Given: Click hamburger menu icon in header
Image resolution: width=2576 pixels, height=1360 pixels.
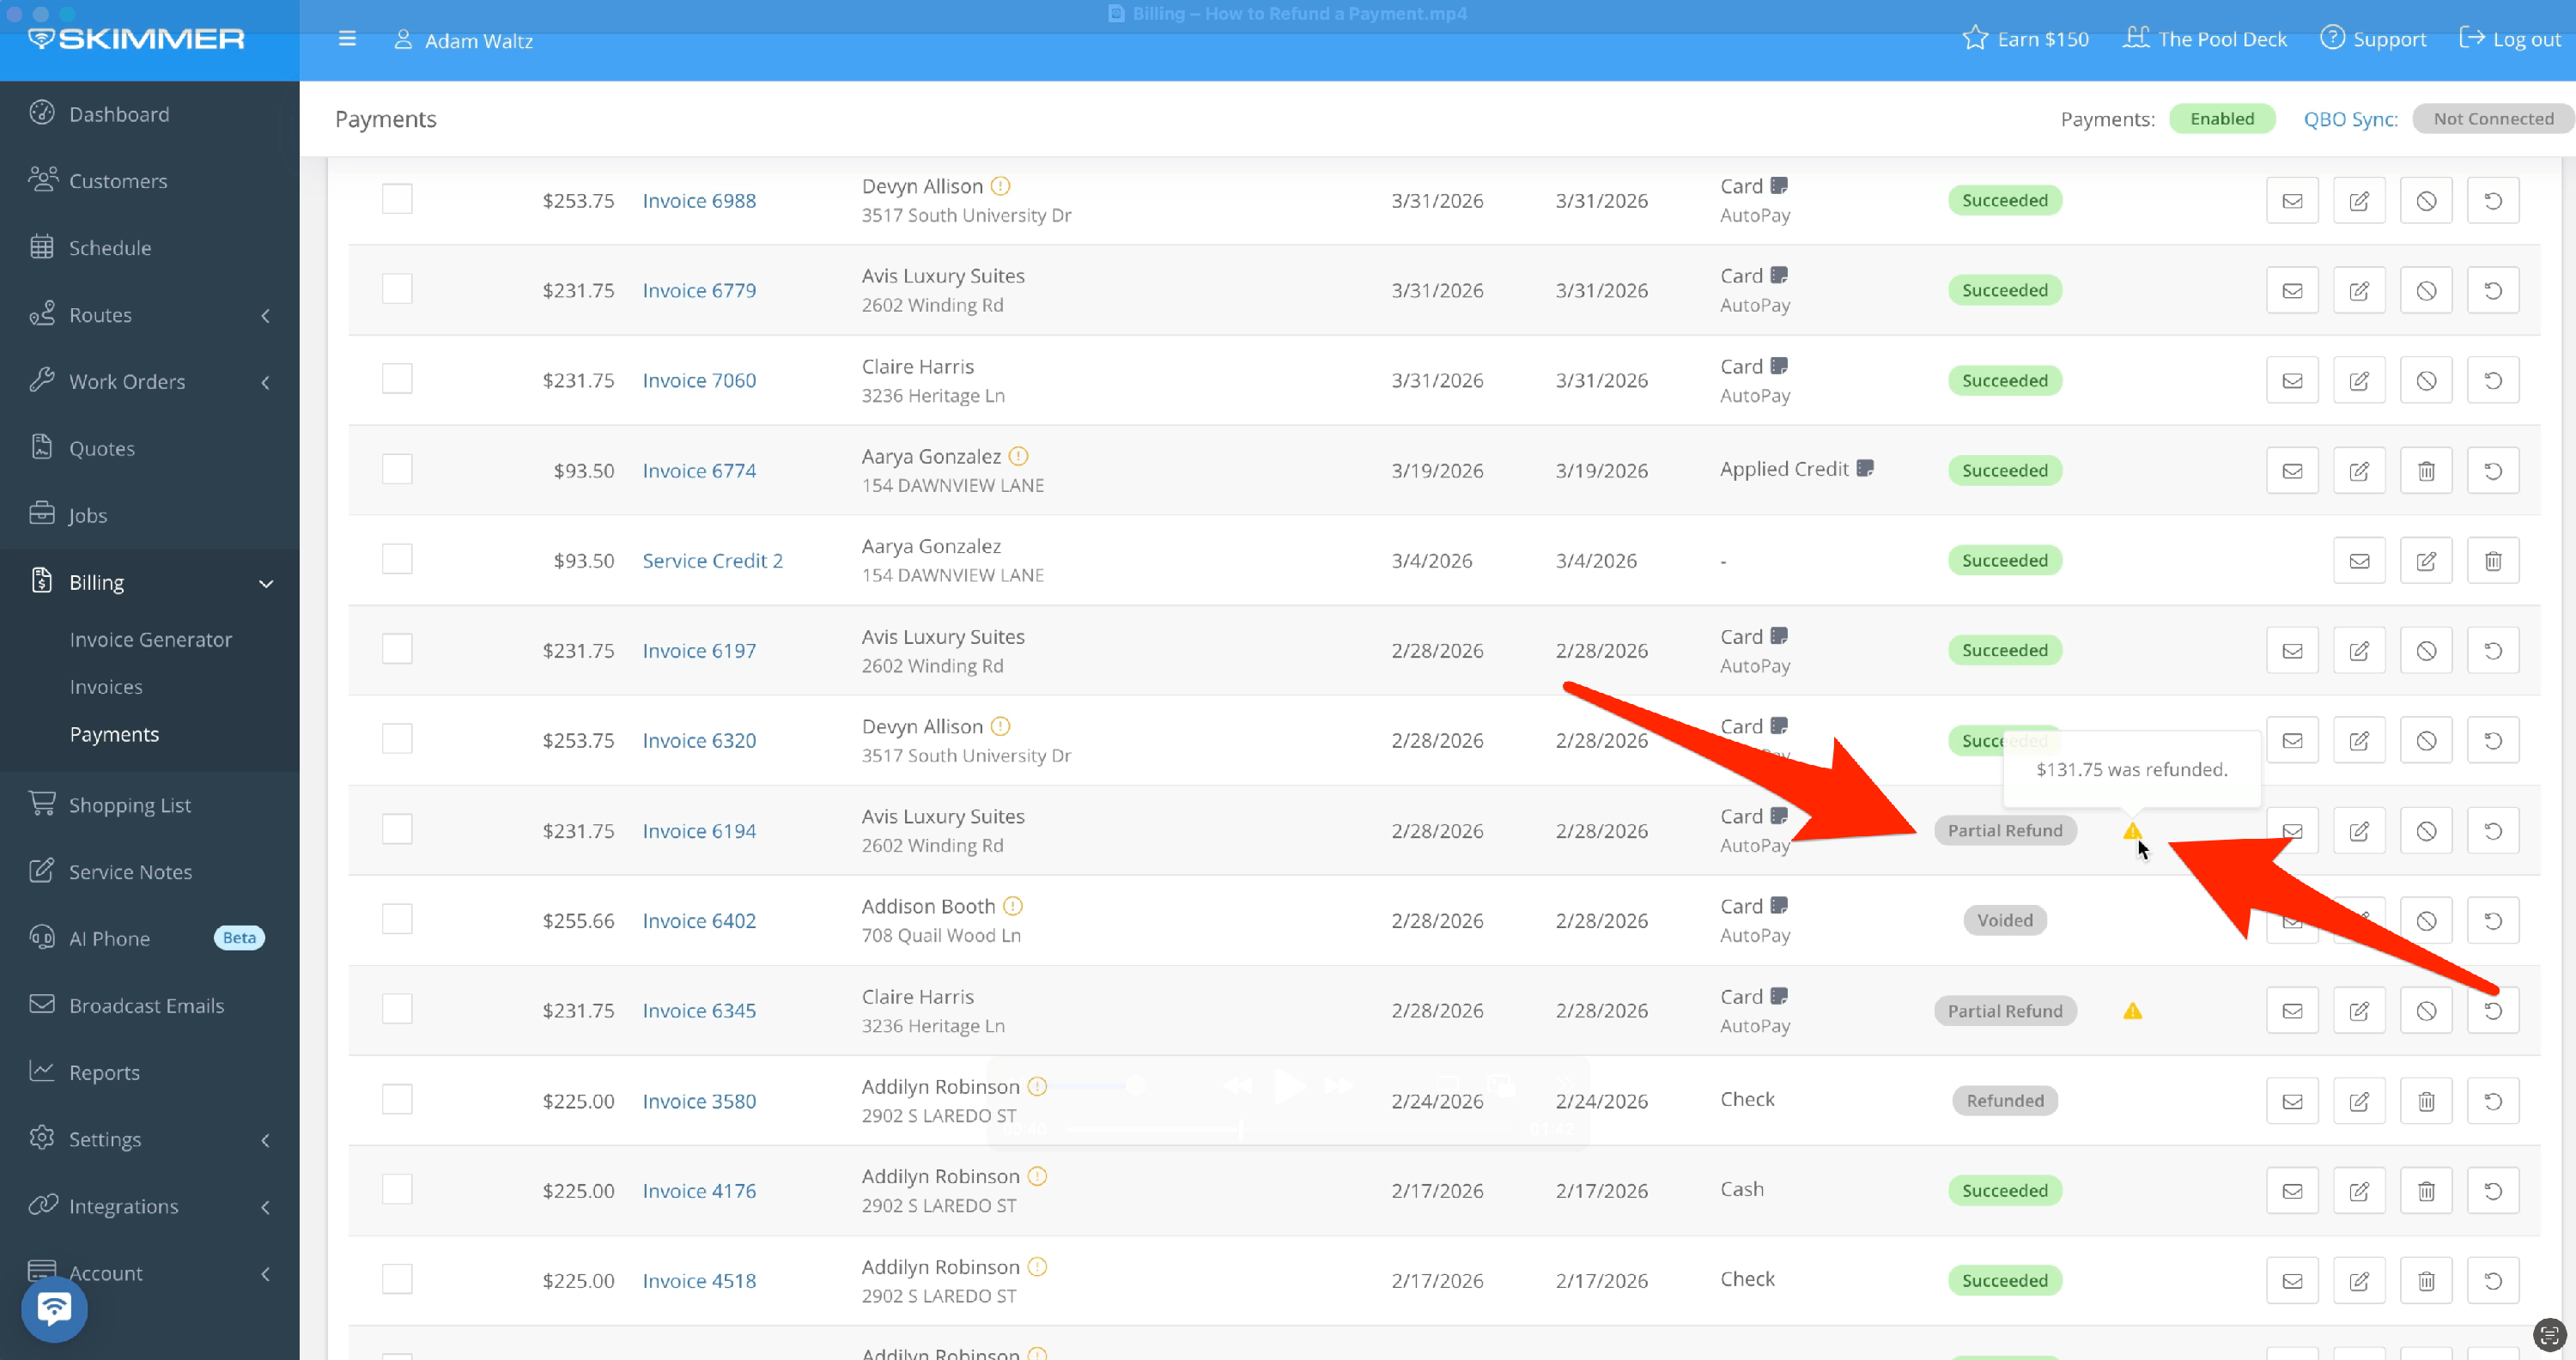Looking at the screenshot, I should (x=347, y=39).
